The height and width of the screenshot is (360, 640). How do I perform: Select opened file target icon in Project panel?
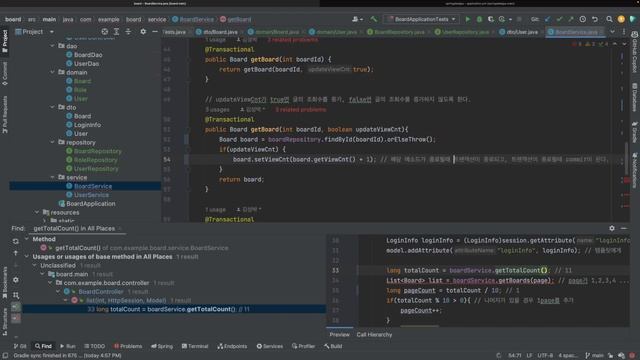(105, 31)
